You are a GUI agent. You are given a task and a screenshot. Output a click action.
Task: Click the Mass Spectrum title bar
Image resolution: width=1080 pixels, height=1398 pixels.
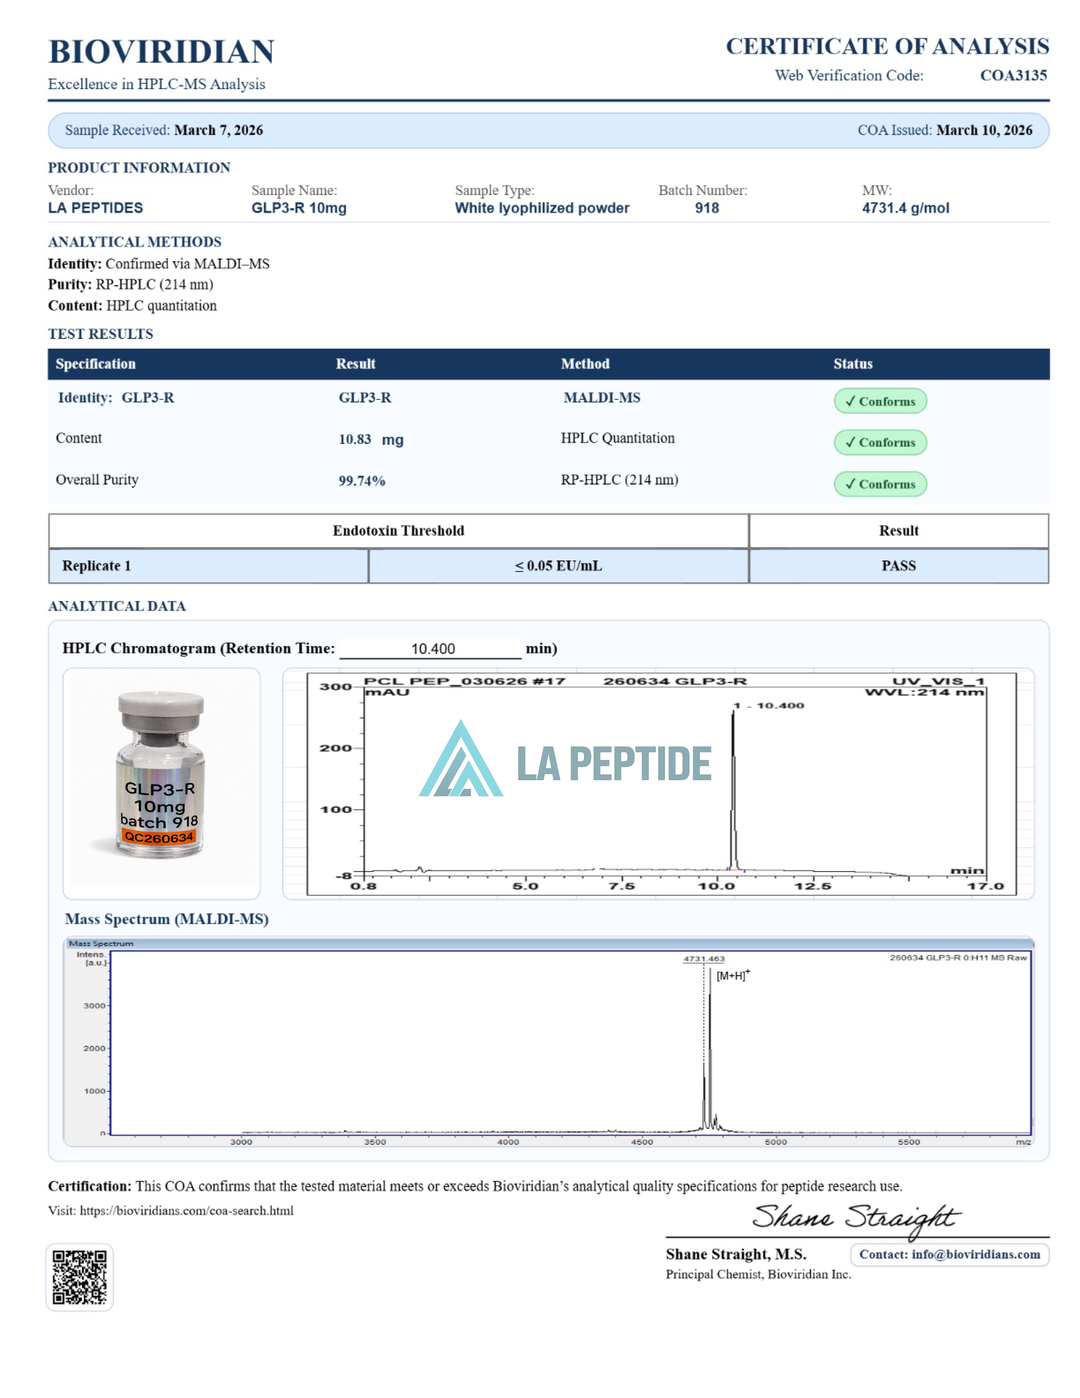pyautogui.click(x=549, y=943)
